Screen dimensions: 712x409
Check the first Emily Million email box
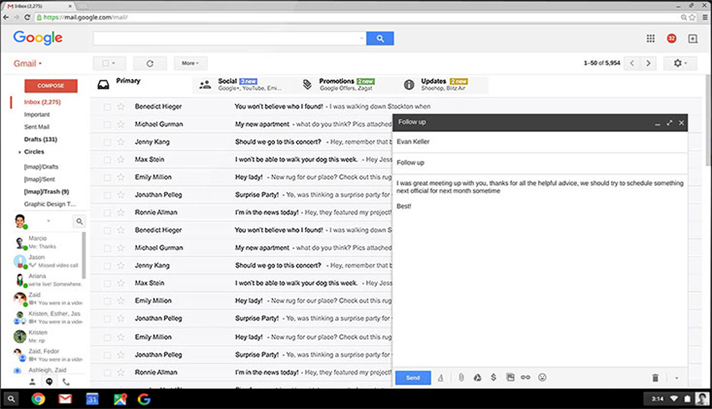107,177
